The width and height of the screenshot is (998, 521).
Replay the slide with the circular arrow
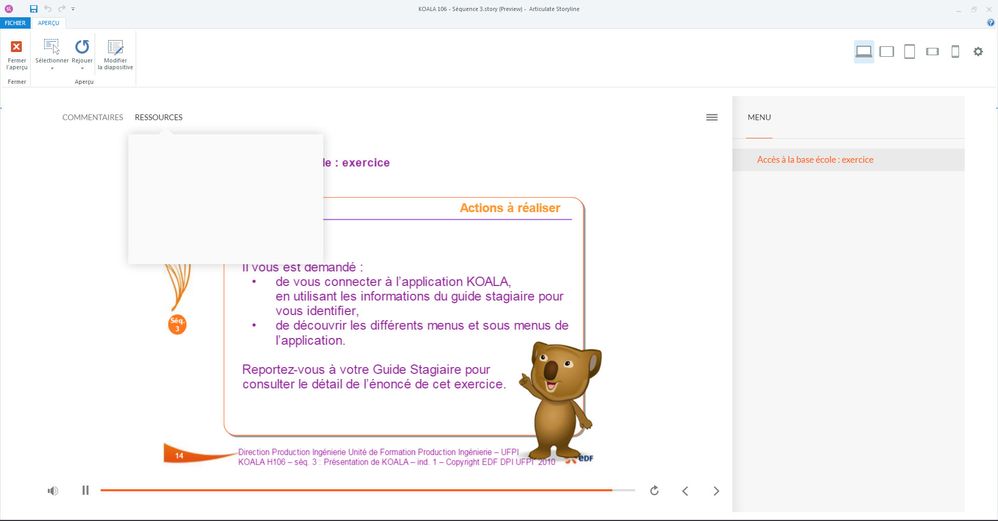tap(654, 490)
